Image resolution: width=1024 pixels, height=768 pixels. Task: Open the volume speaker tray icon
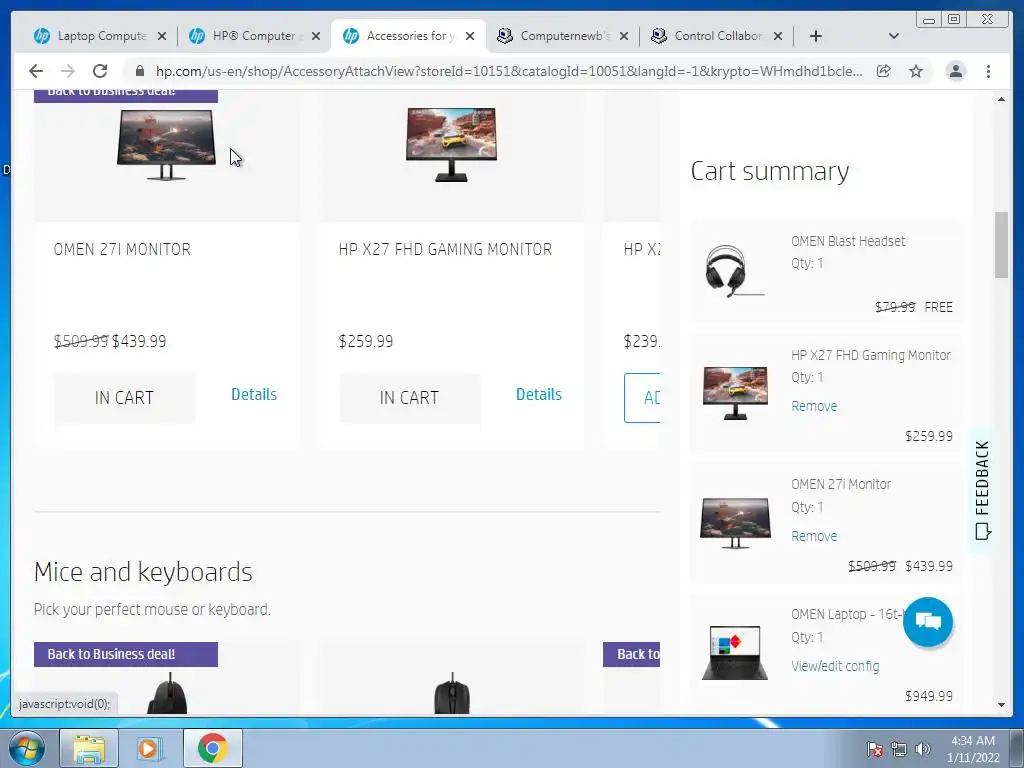pos(922,749)
